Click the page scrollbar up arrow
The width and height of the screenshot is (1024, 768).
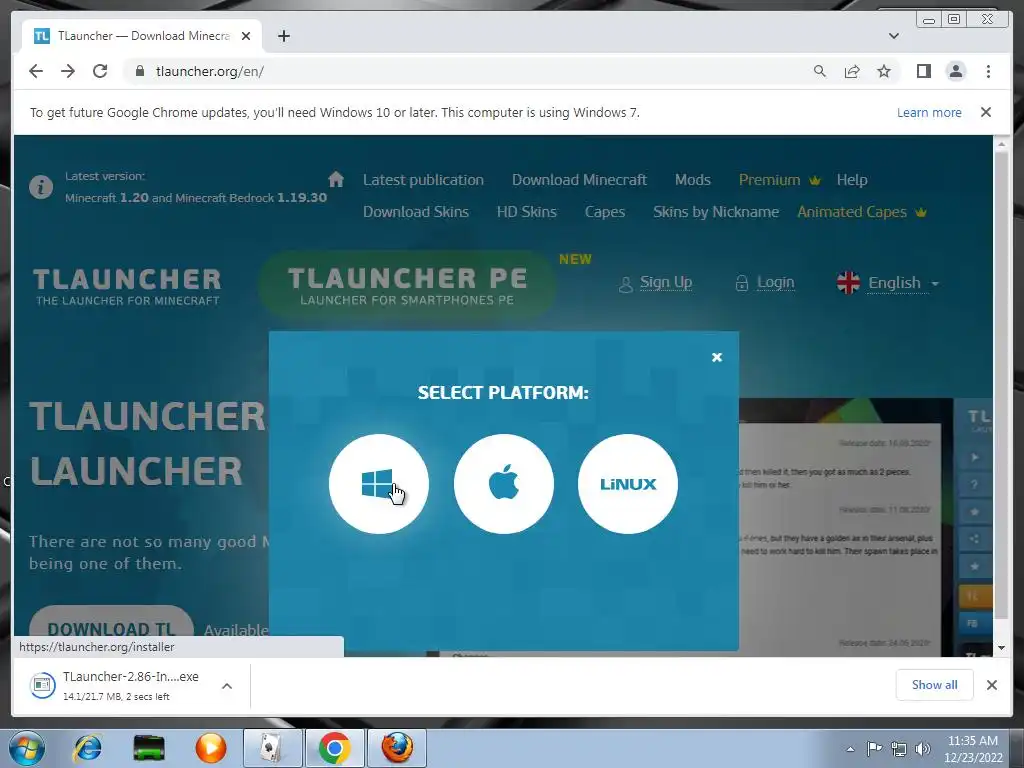point(1001,143)
